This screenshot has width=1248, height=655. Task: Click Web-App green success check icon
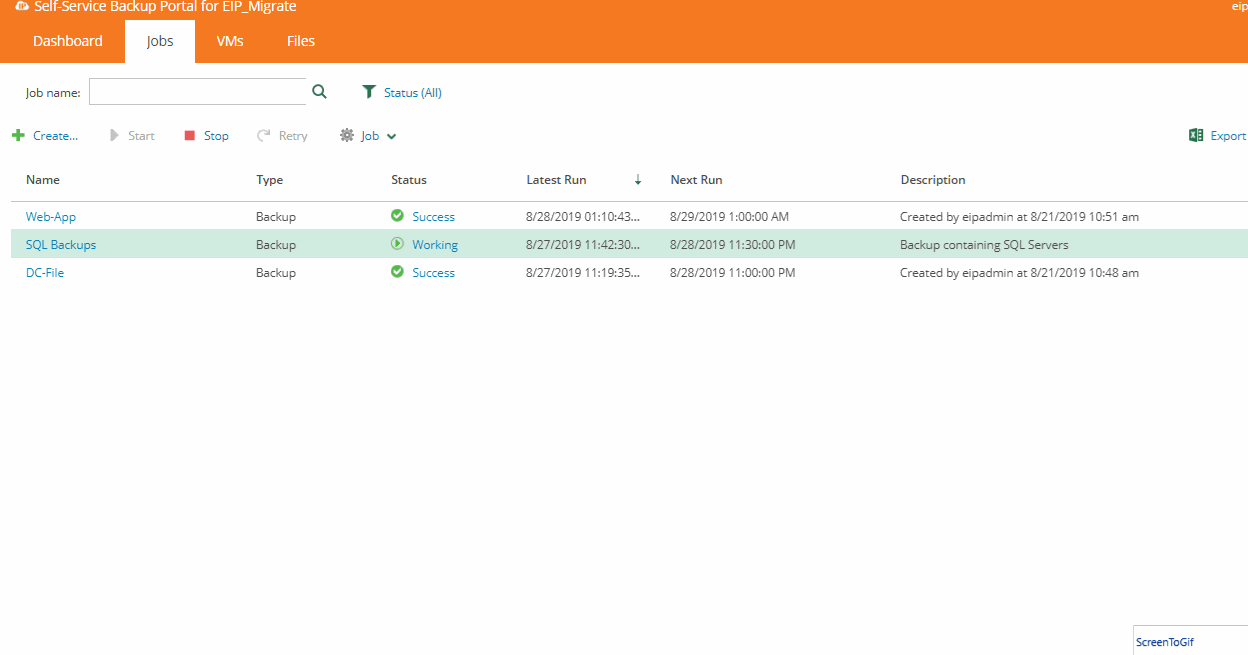click(397, 216)
